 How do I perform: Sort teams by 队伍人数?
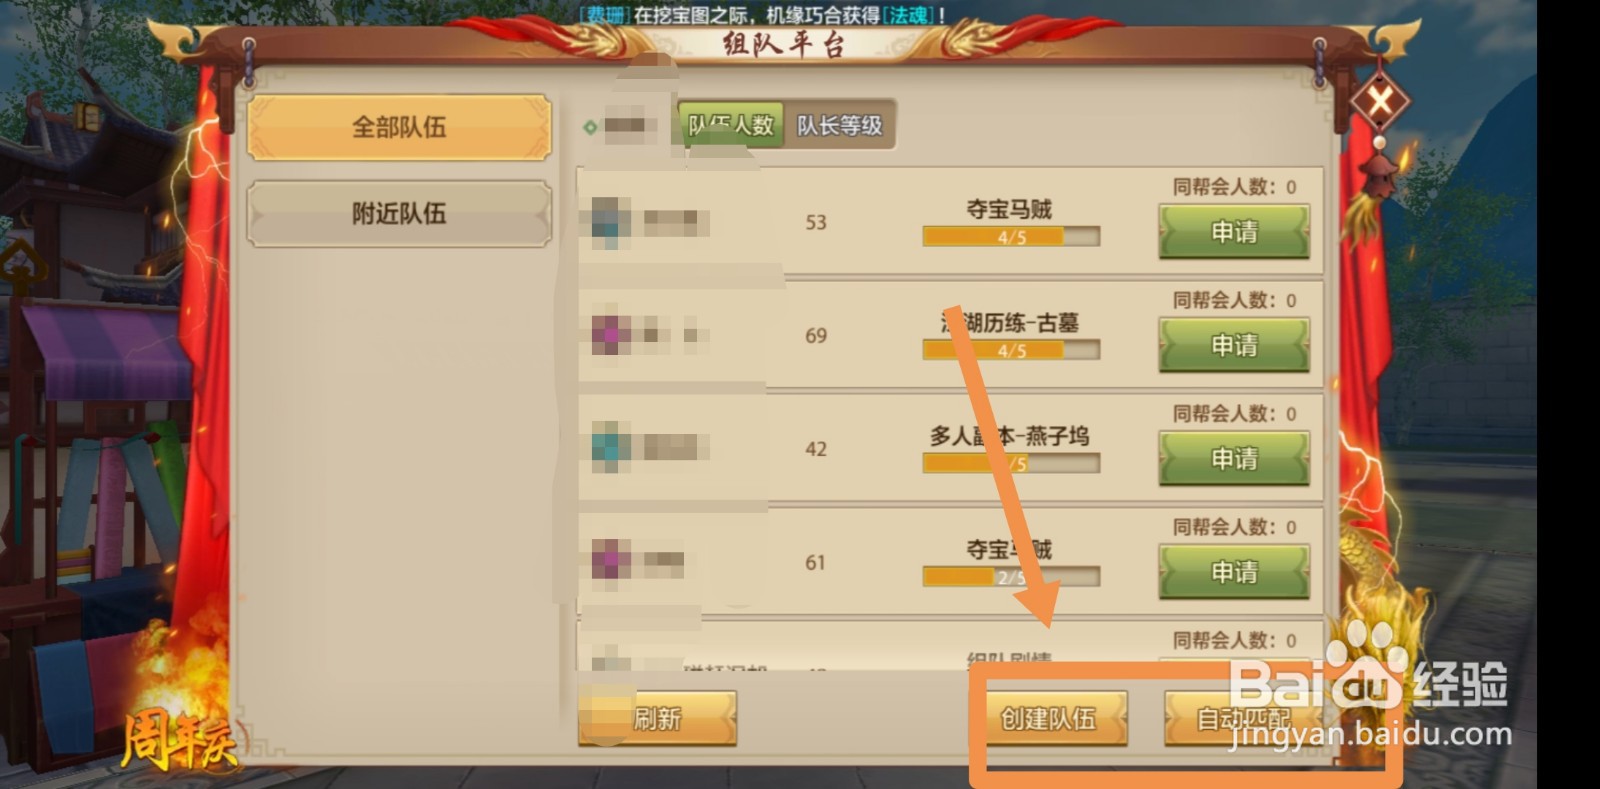731,125
